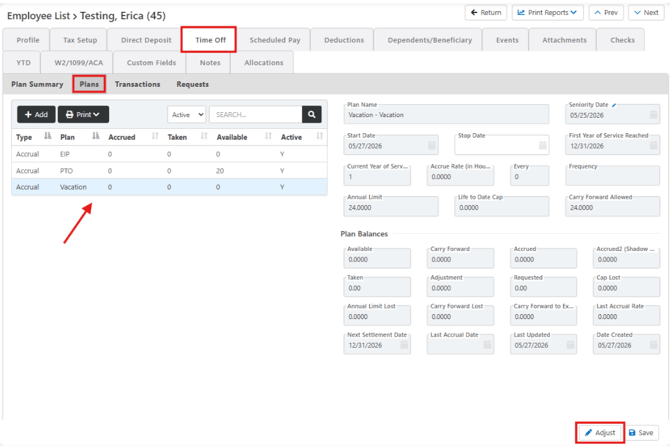This screenshot has height=448, width=670.
Task: Click the Adjust button
Action: pyautogui.click(x=600, y=433)
